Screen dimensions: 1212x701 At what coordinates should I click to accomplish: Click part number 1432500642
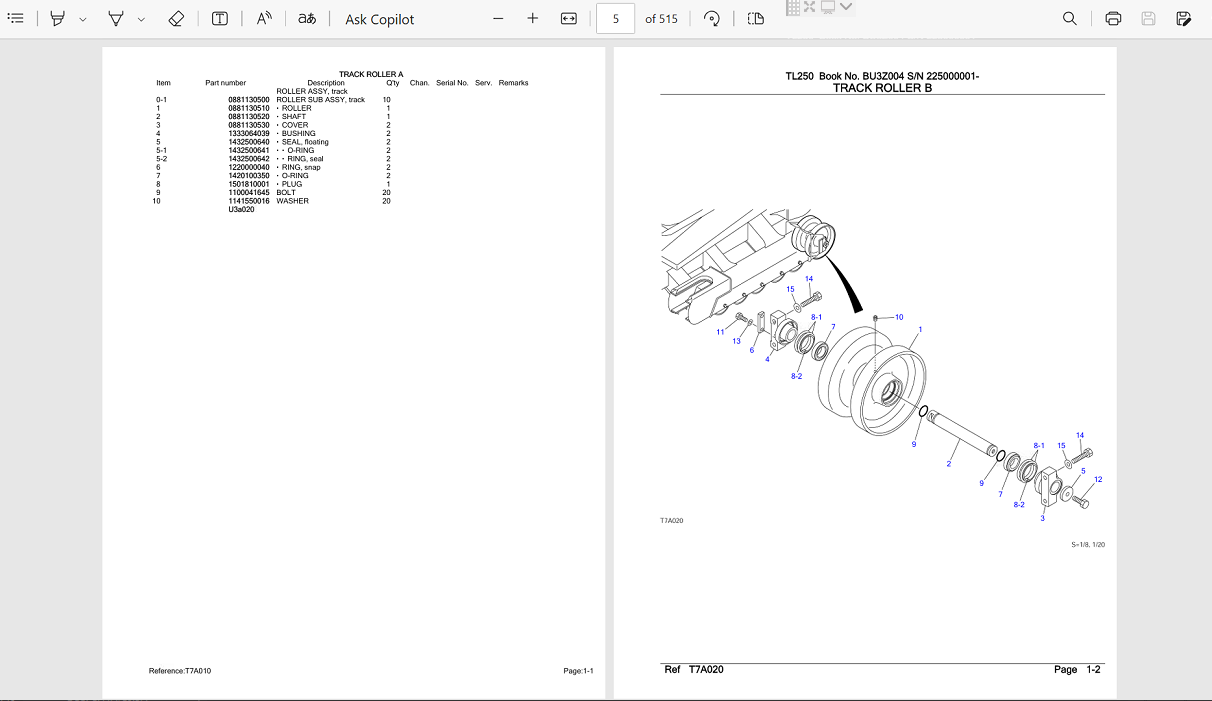coord(249,159)
